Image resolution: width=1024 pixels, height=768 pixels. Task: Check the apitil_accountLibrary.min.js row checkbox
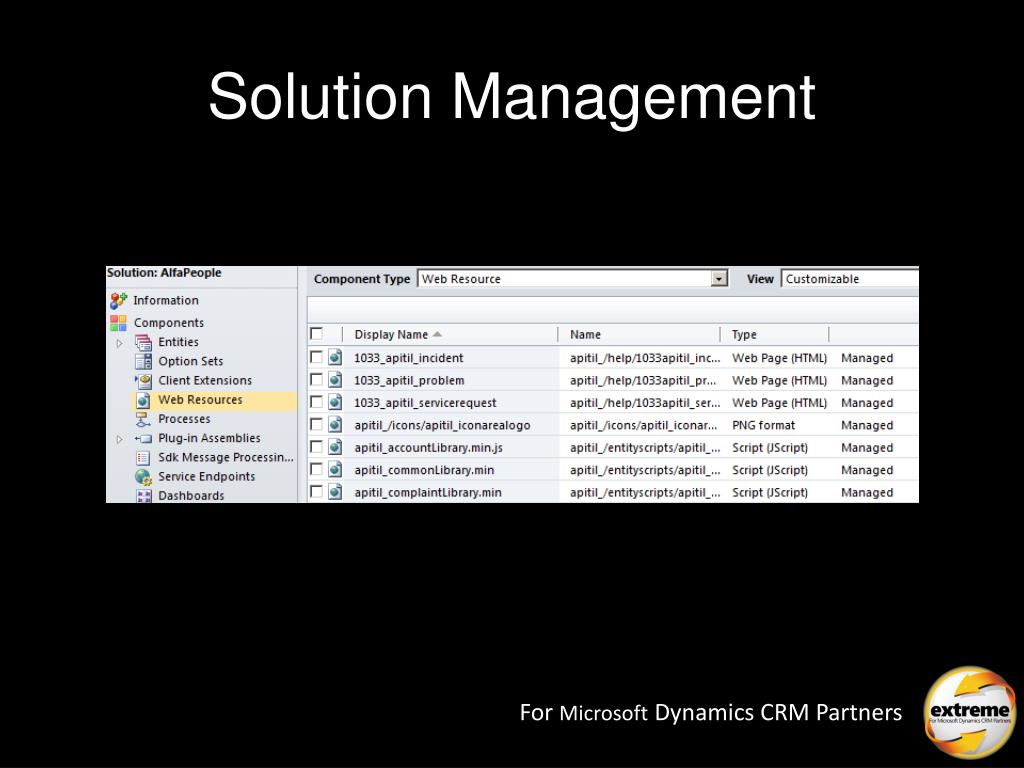click(x=317, y=447)
